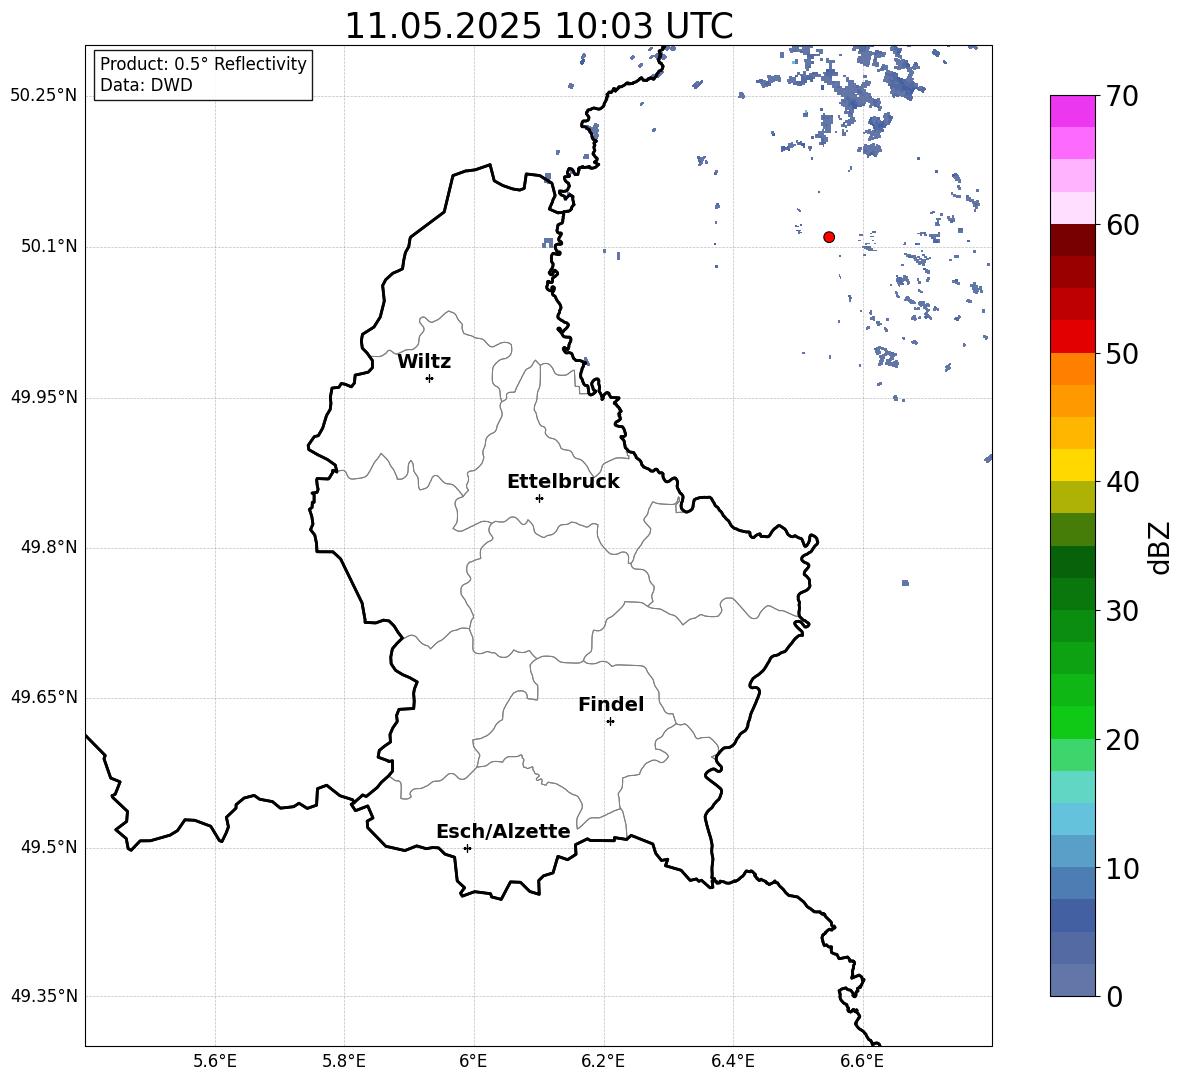The width and height of the screenshot is (1184, 1081).
Task: Click the timestamp title 11.05.2025 10:03 UTC
Action: tap(539, 25)
